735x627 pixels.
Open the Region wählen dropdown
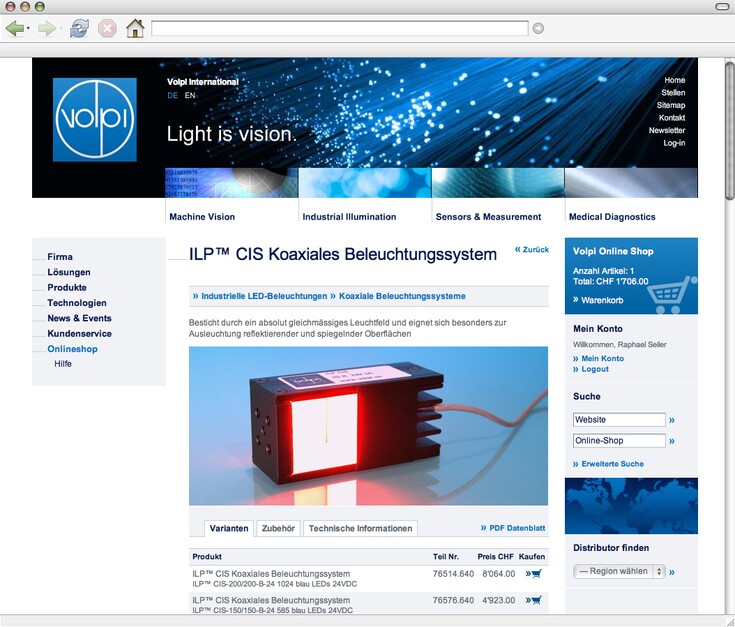[619, 571]
